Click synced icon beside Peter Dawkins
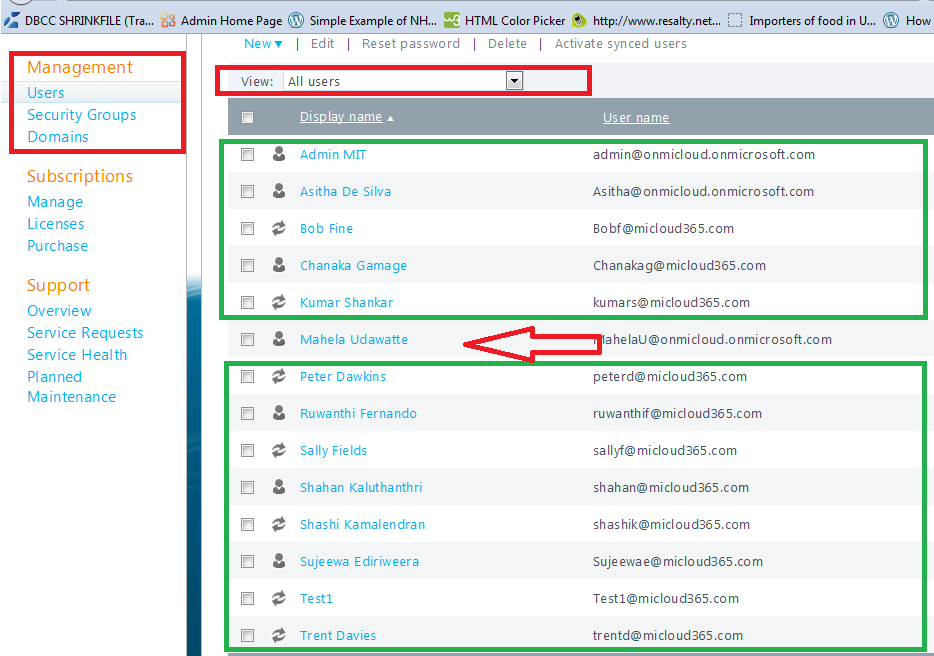Viewport: 934px width, 656px height. [x=279, y=376]
